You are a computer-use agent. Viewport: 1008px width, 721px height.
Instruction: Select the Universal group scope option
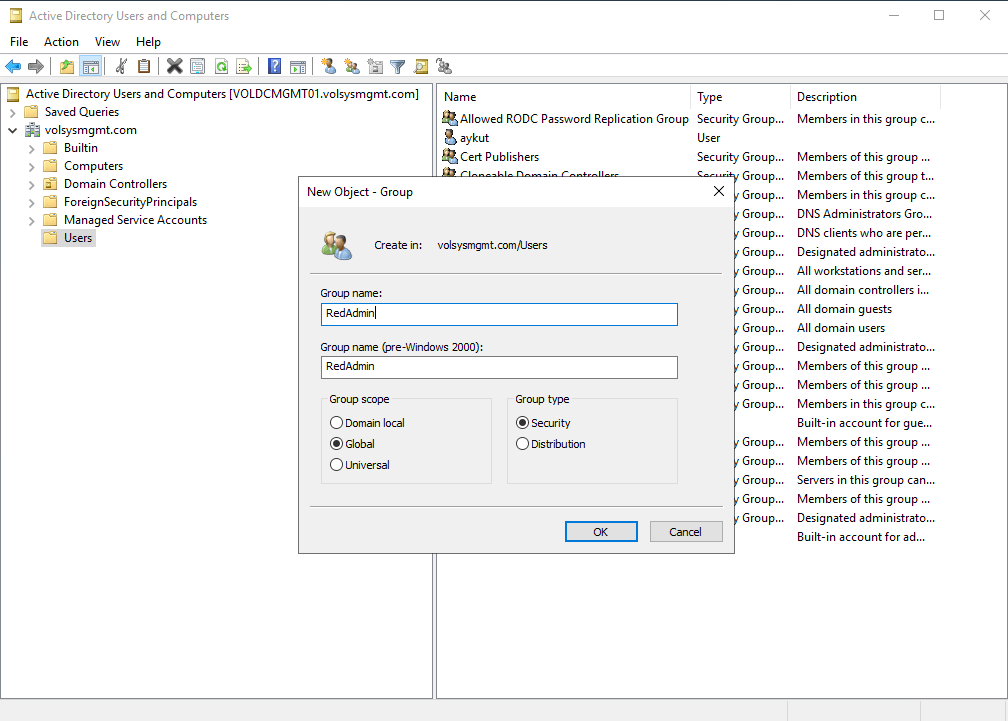coord(337,465)
